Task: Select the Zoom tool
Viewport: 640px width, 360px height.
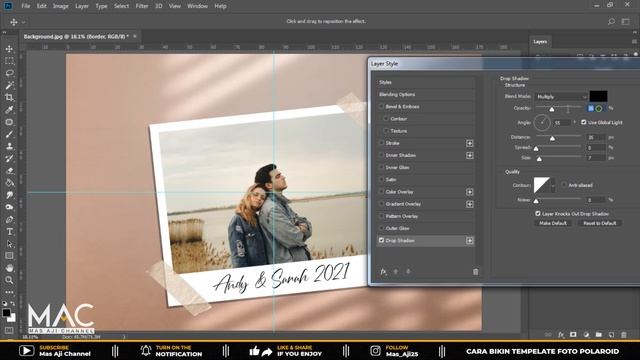Action: click(x=9, y=280)
